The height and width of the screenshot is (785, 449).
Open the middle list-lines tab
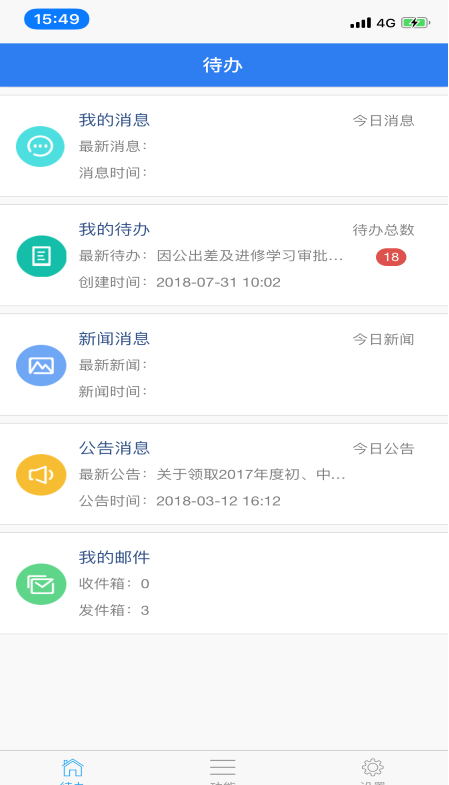point(223,769)
